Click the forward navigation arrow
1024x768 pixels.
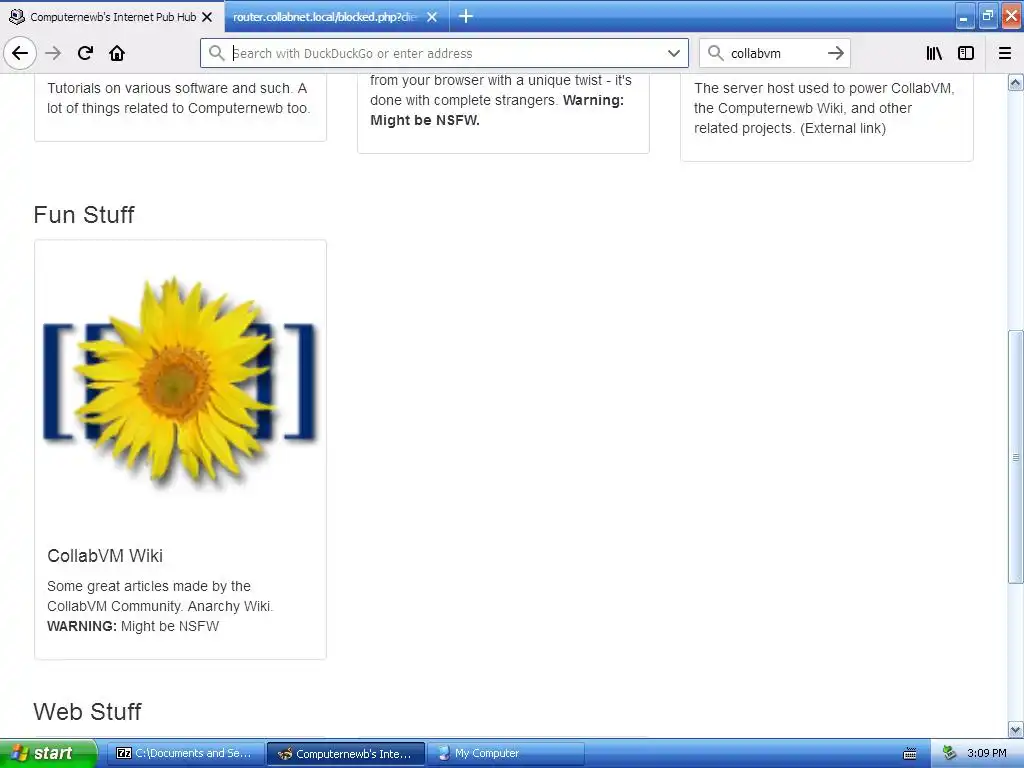click(x=53, y=53)
